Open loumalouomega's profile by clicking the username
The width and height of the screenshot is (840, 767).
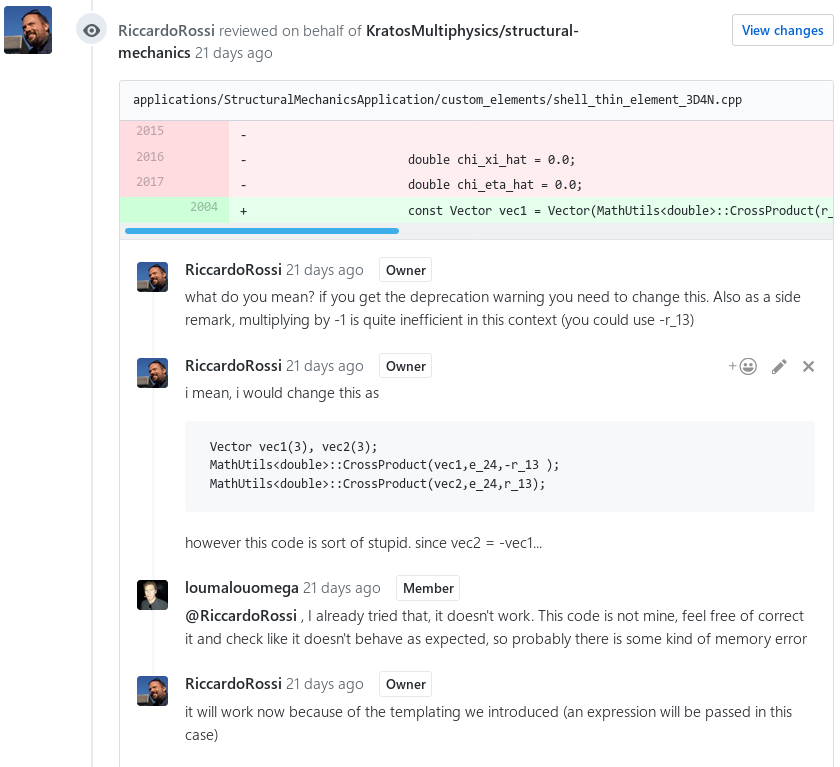coord(242,588)
